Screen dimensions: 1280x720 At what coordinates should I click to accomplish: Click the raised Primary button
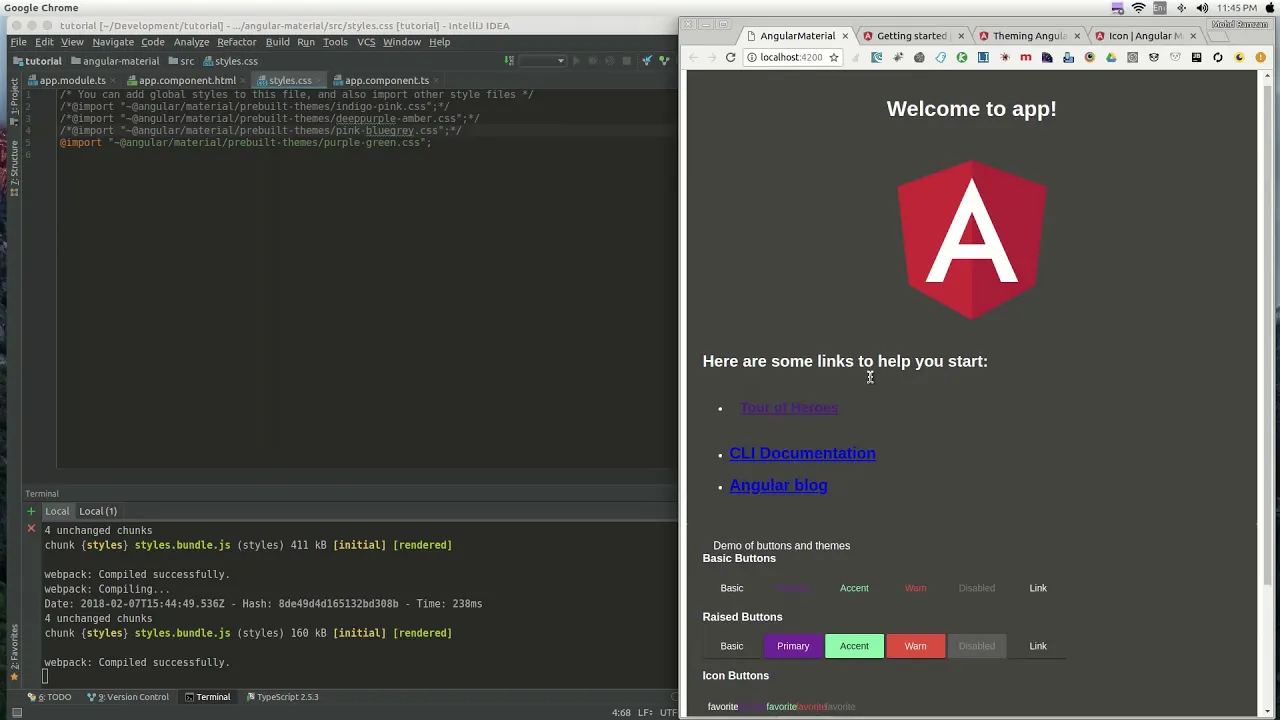[793, 646]
